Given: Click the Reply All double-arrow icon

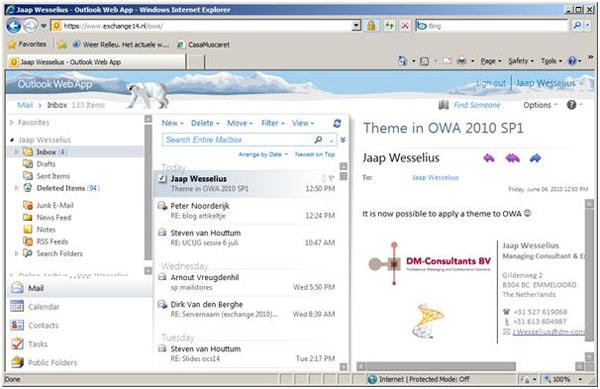Looking at the screenshot, I should tap(512, 158).
